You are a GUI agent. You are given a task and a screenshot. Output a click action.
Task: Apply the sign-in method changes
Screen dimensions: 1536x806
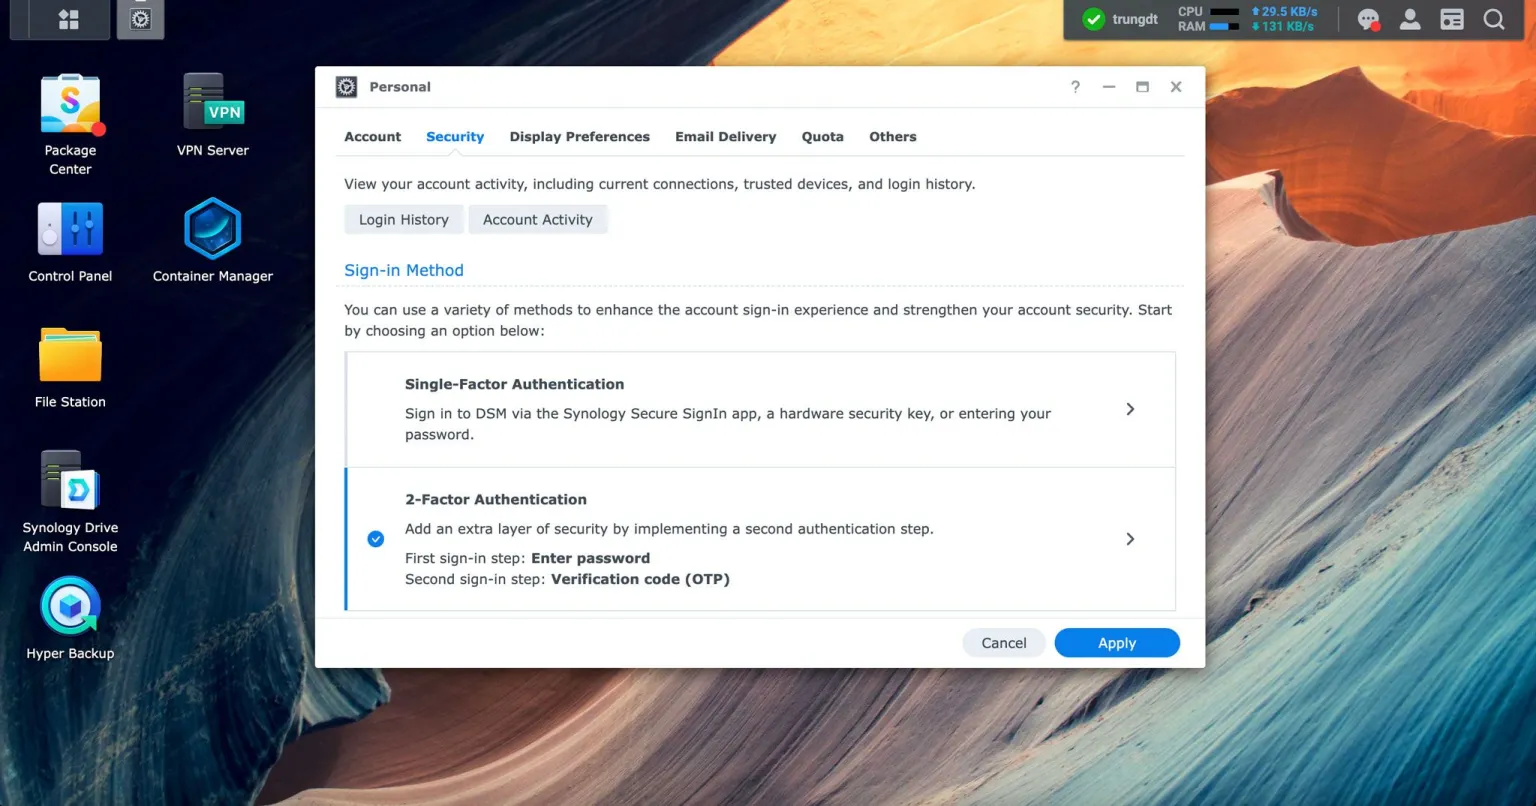[1116, 643]
